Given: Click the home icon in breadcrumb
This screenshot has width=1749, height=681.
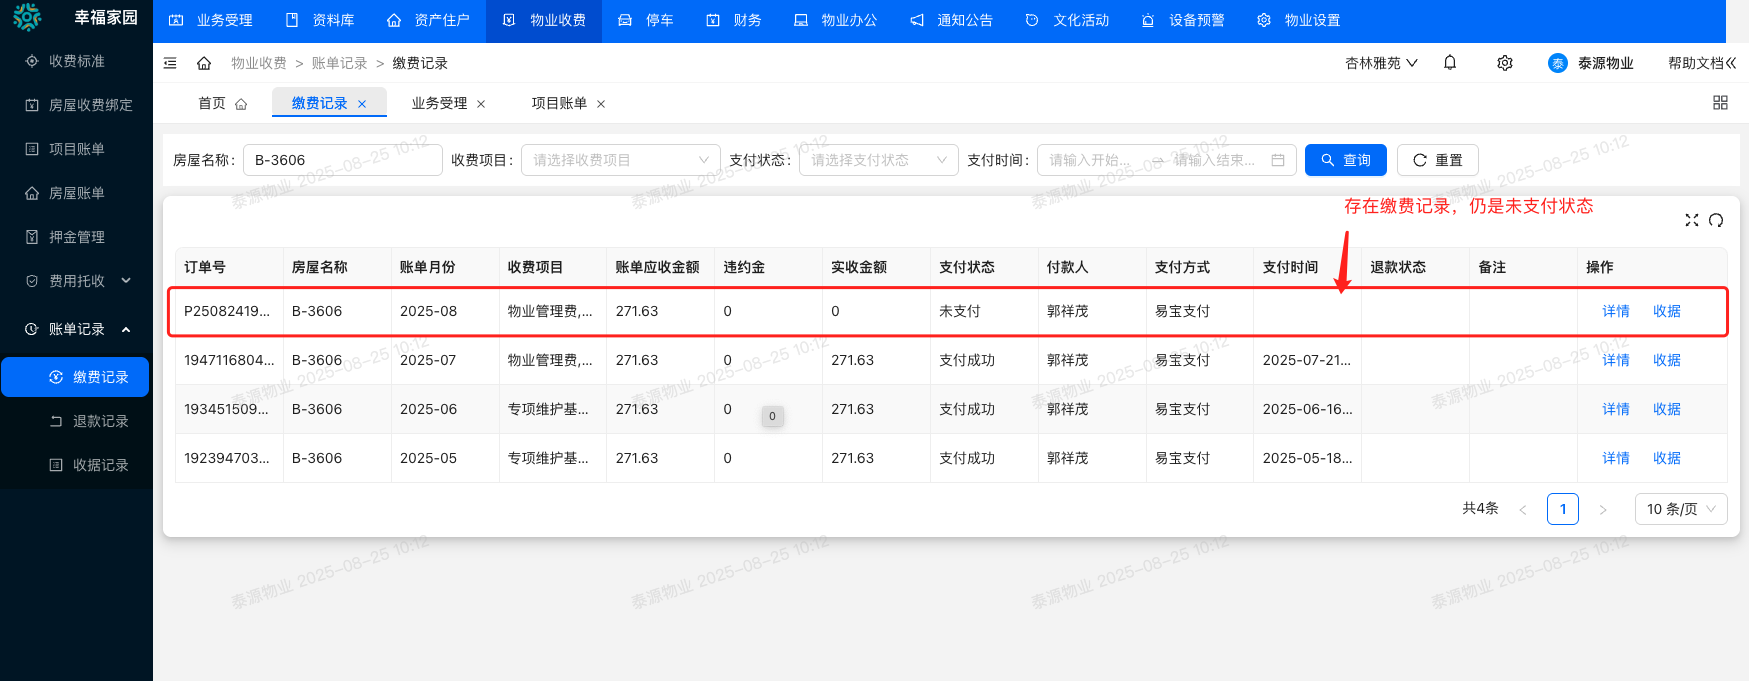Looking at the screenshot, I should [x=204, y=63].
